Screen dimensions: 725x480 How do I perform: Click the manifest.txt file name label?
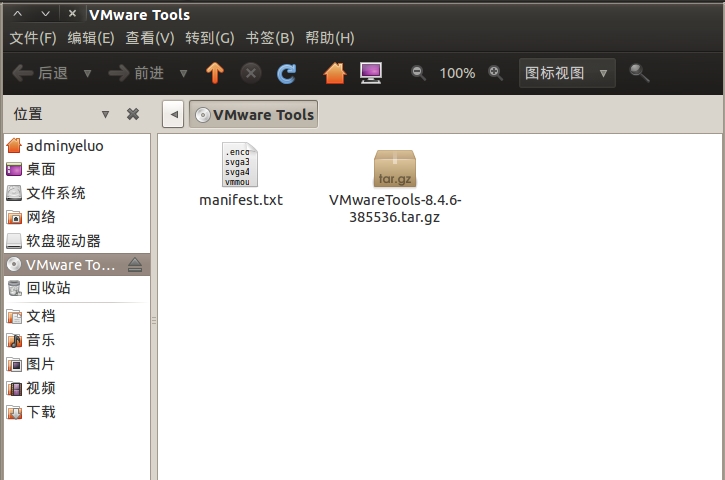click(241, 200)
